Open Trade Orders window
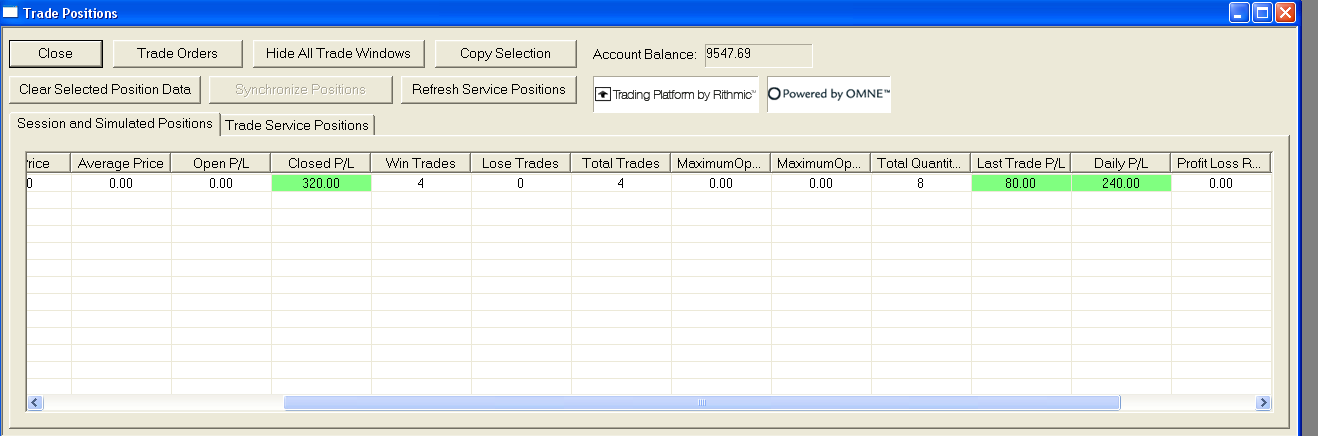Viewport: 1318px width, 436px height. click(x=177, y=53)
